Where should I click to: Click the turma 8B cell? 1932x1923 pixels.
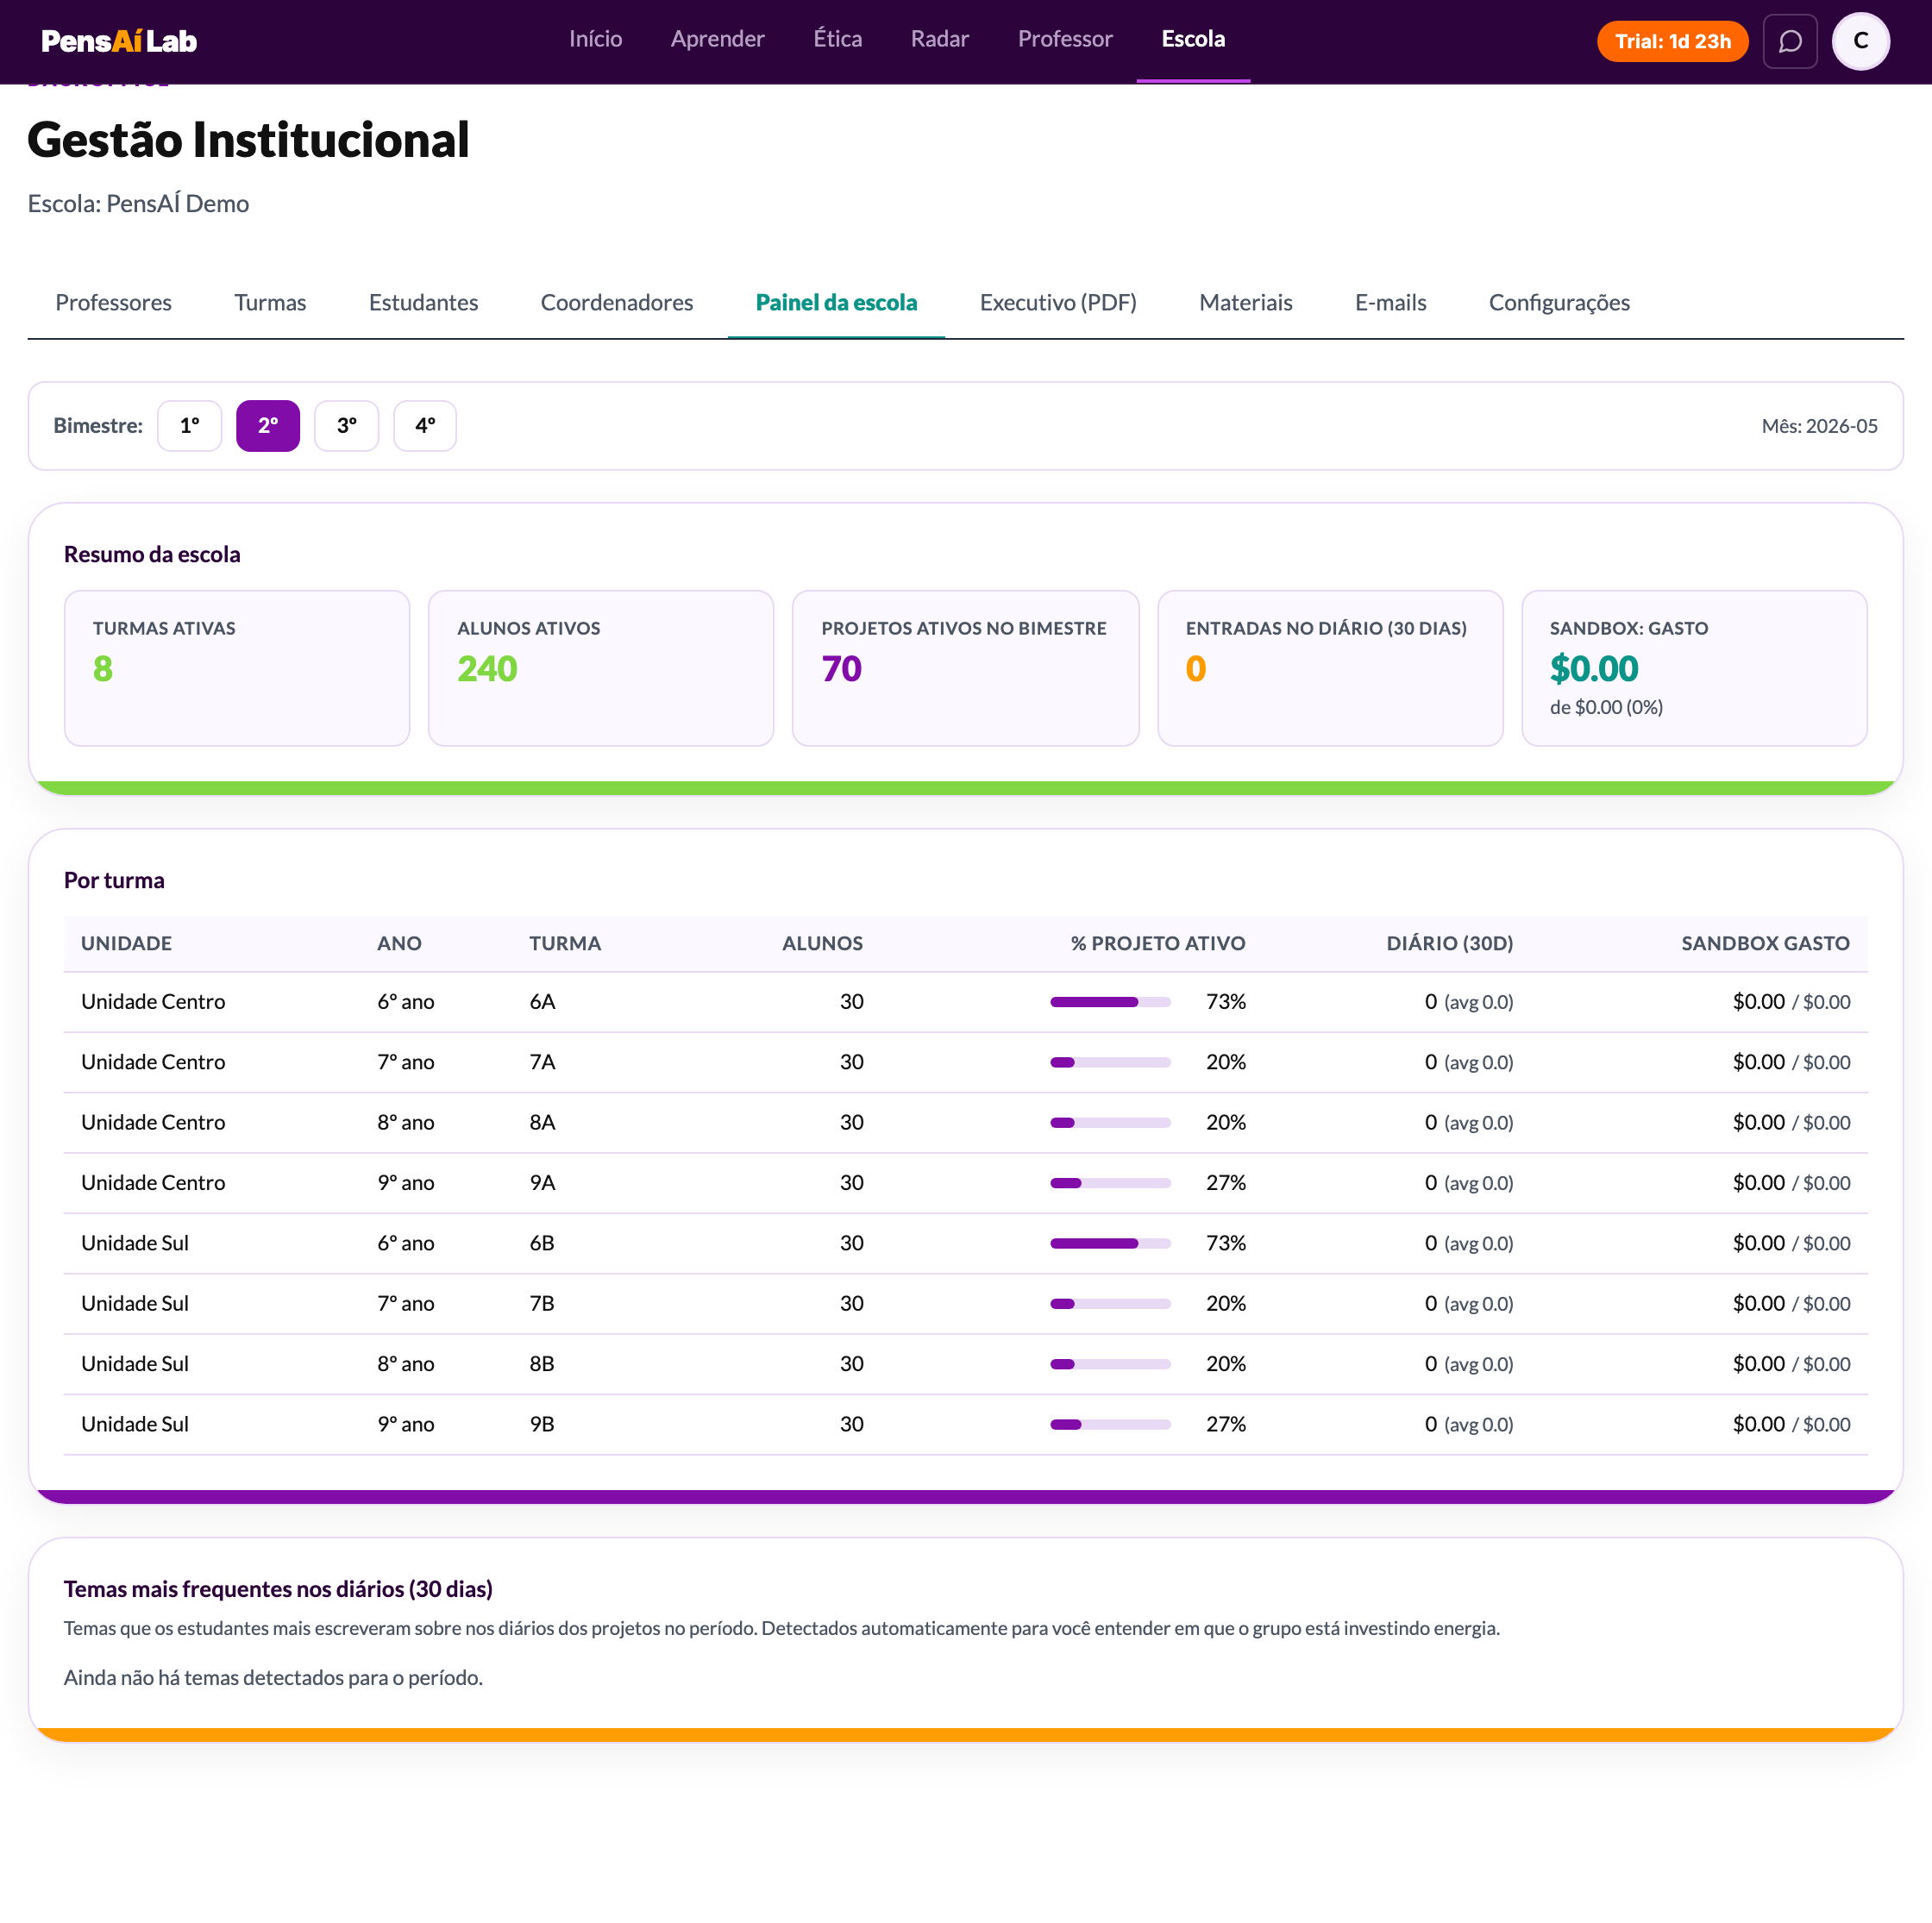tap(542, 1364)
